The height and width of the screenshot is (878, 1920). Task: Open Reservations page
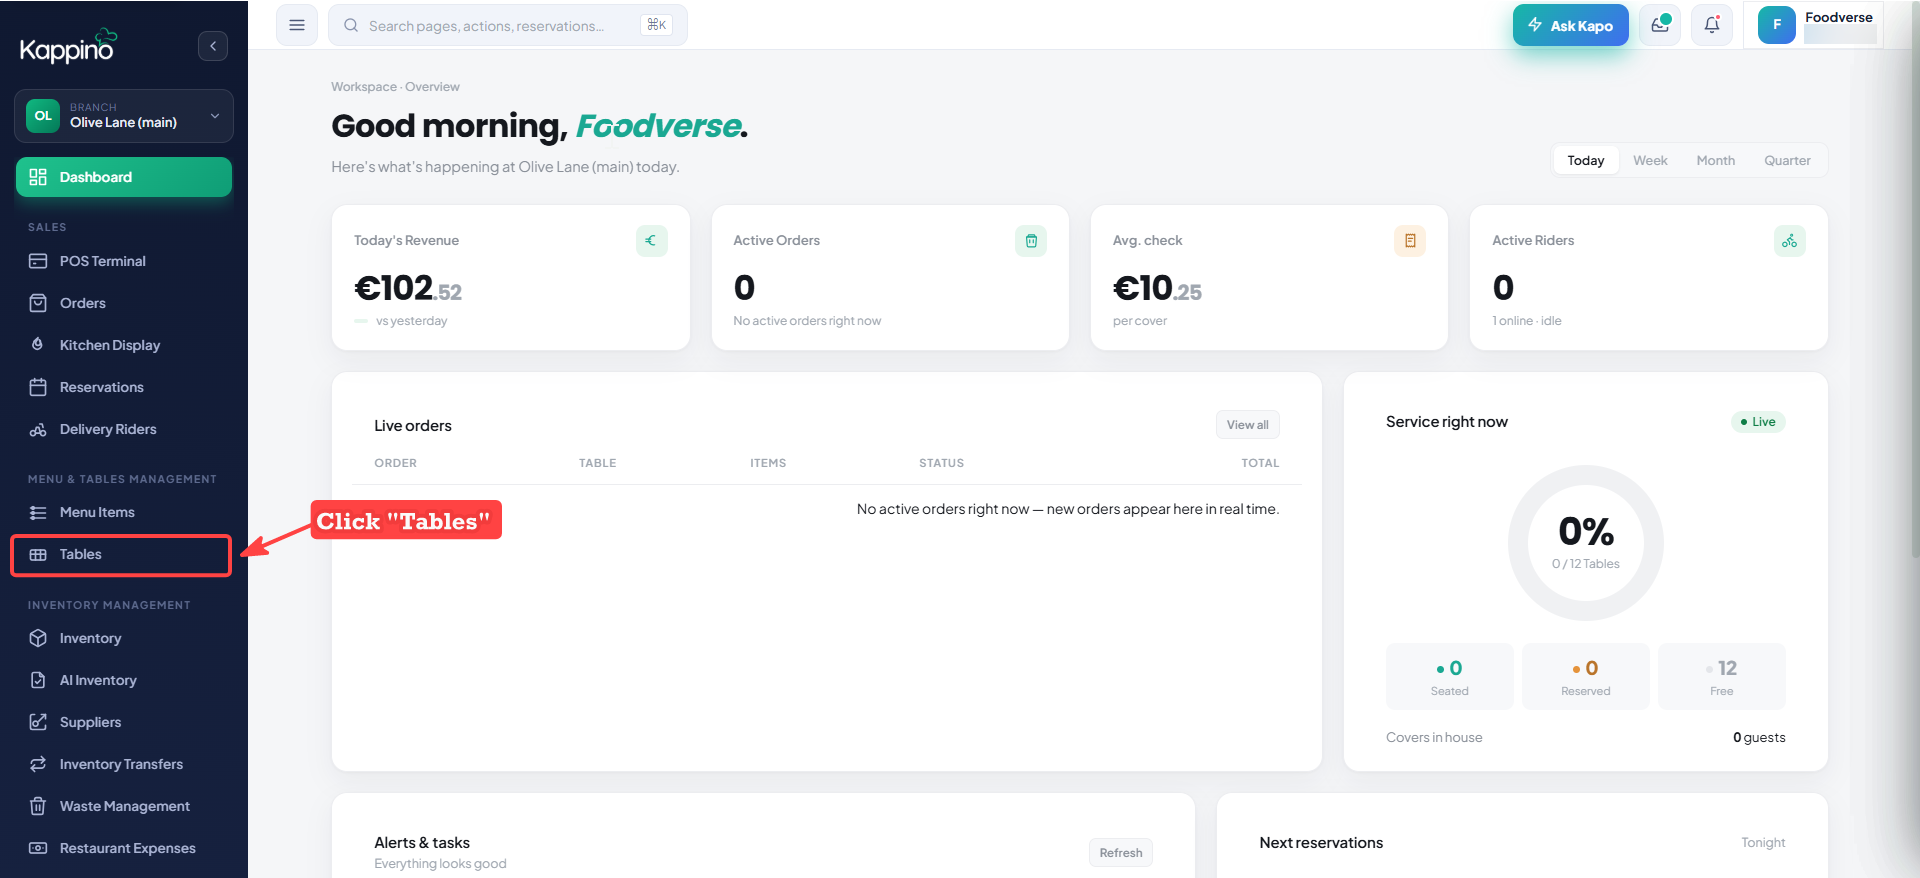coord(124,387)
